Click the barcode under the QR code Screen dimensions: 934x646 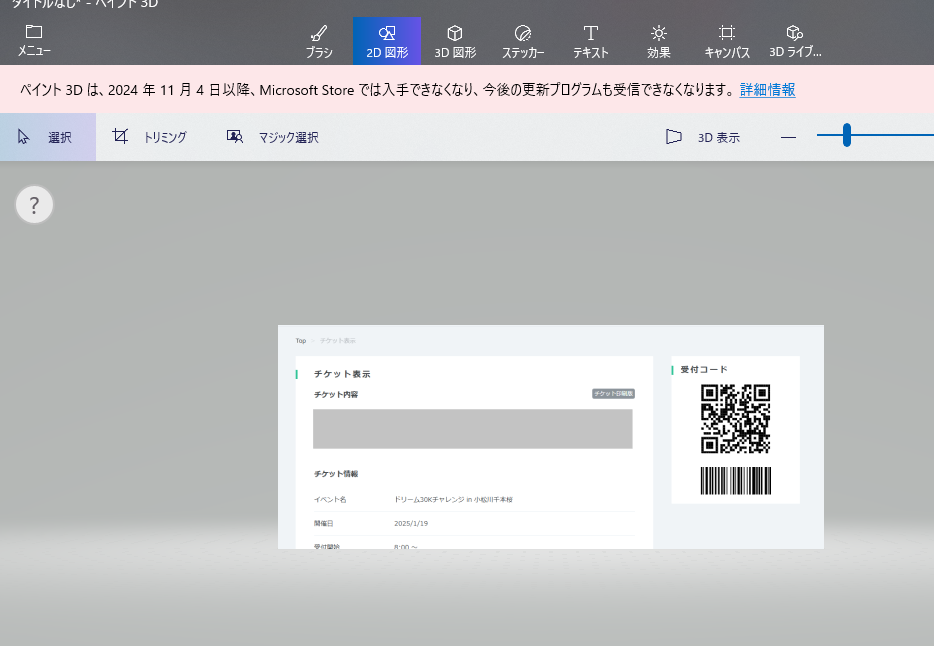(735, 480)
